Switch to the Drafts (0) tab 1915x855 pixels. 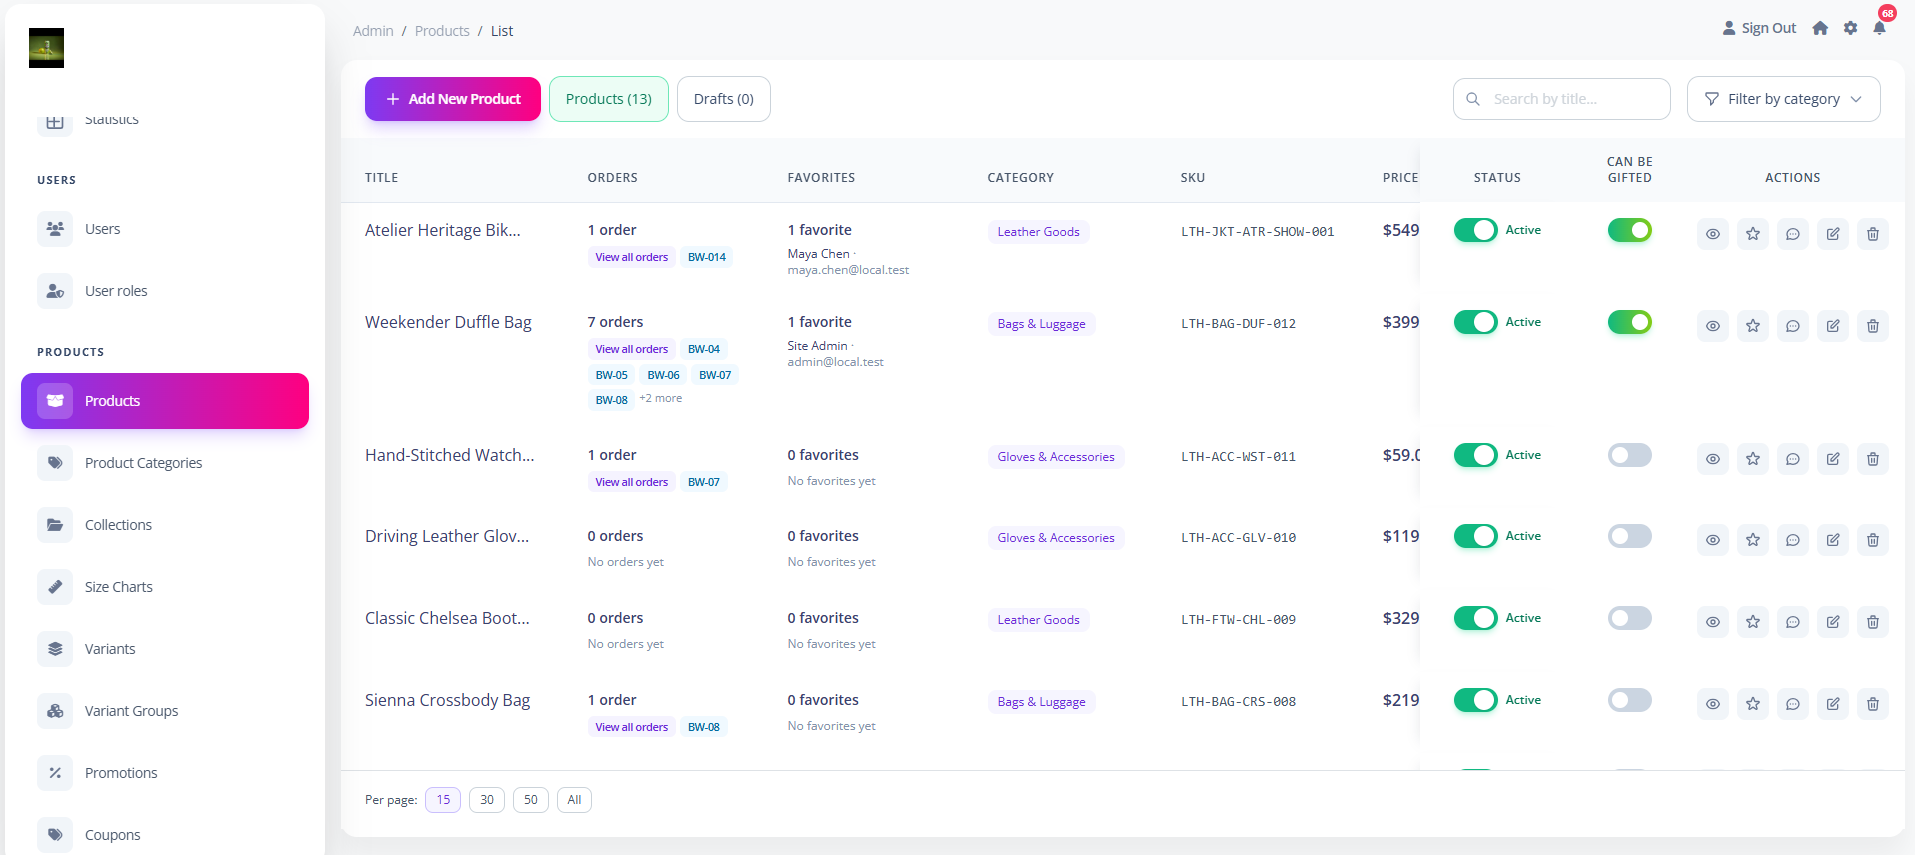(723, 99)
